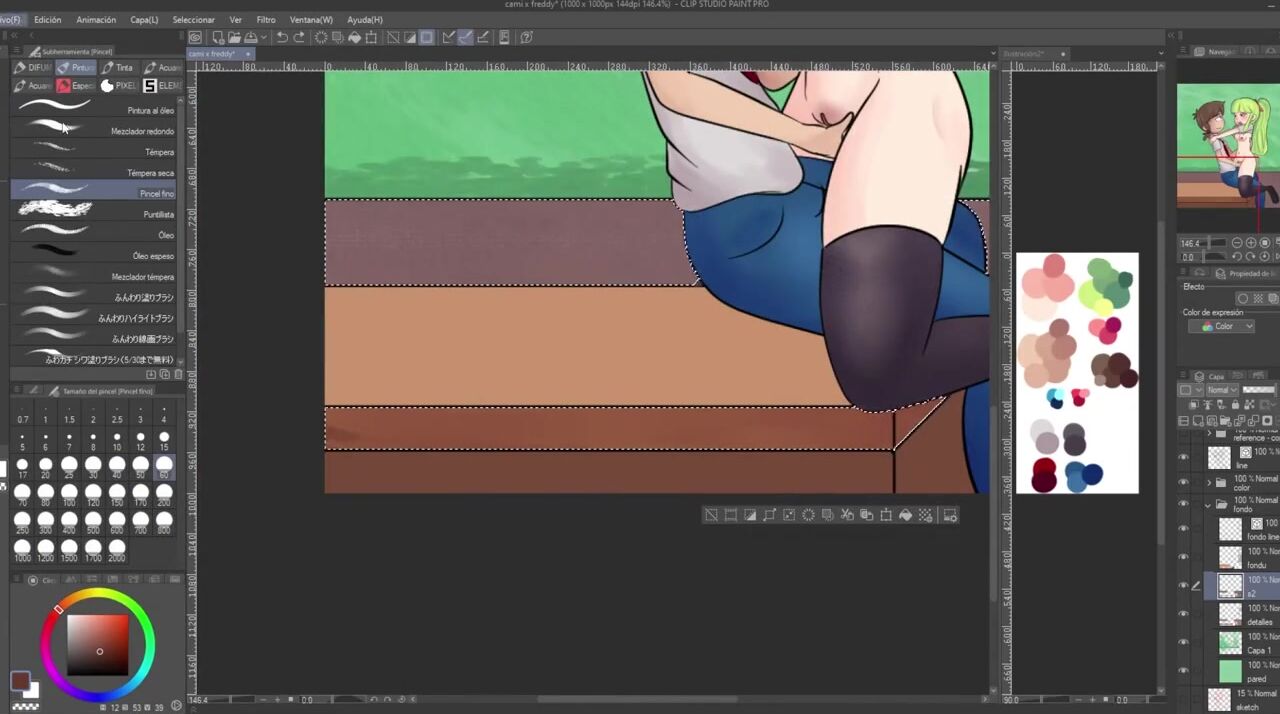Hide the pared layer

pyautogui.click(x=1184, y=670)
